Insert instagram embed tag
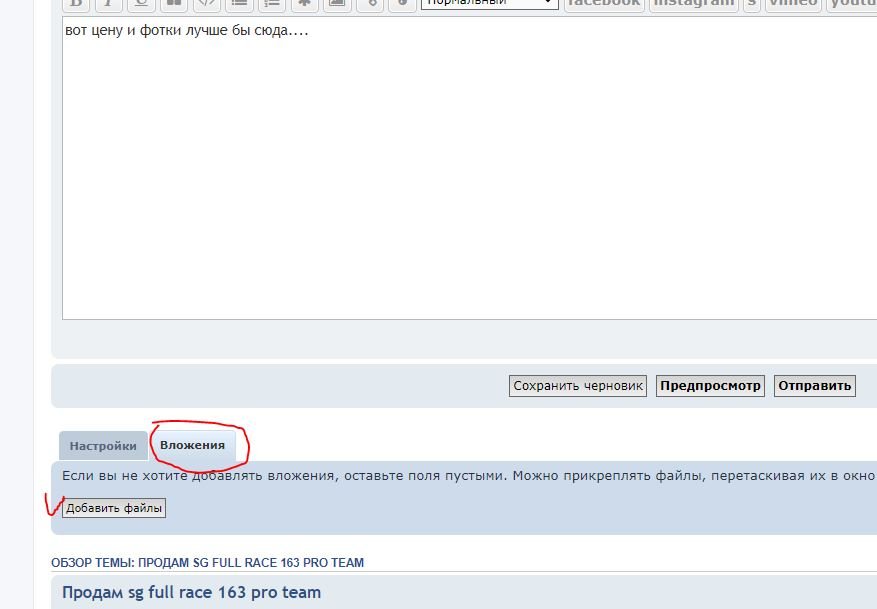Viewport: 877px width, 609px height. (x=693, y=4)
